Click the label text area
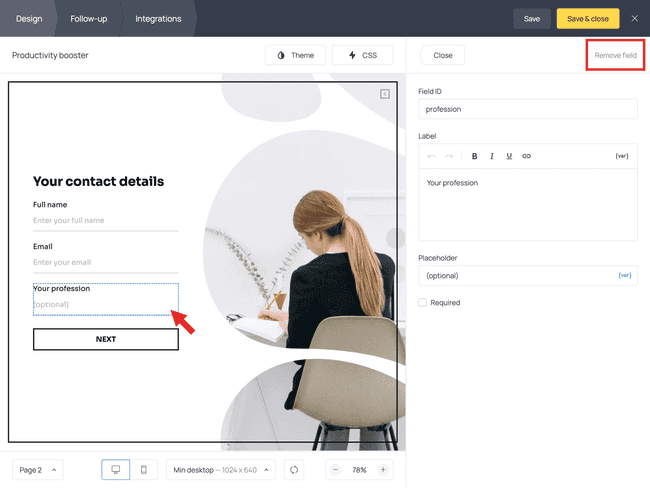 (528, 204)
